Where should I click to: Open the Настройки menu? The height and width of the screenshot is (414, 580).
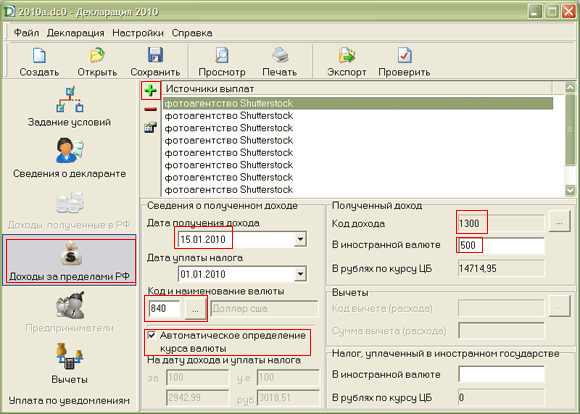click(138, 33)
